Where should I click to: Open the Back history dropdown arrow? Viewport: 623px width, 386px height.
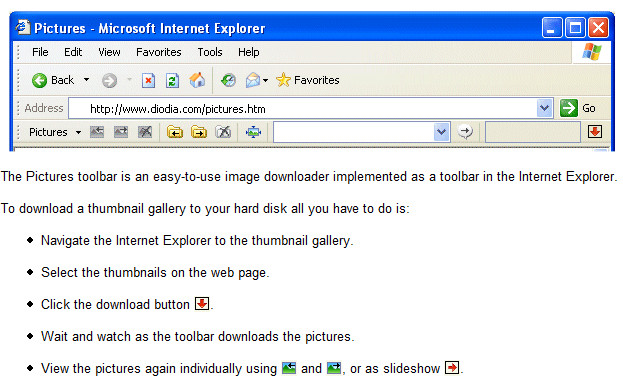pos(86,80)
